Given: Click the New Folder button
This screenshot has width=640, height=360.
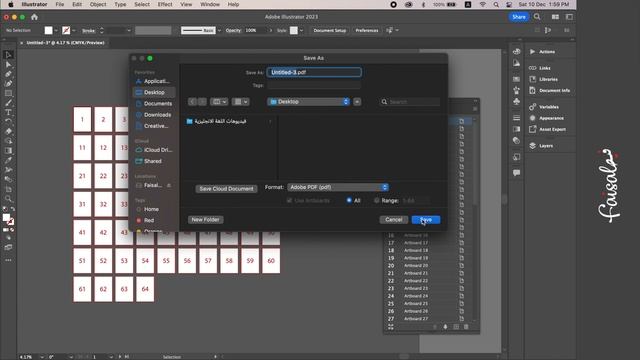Looking at the screenshot, I should (x=206, y=220).
